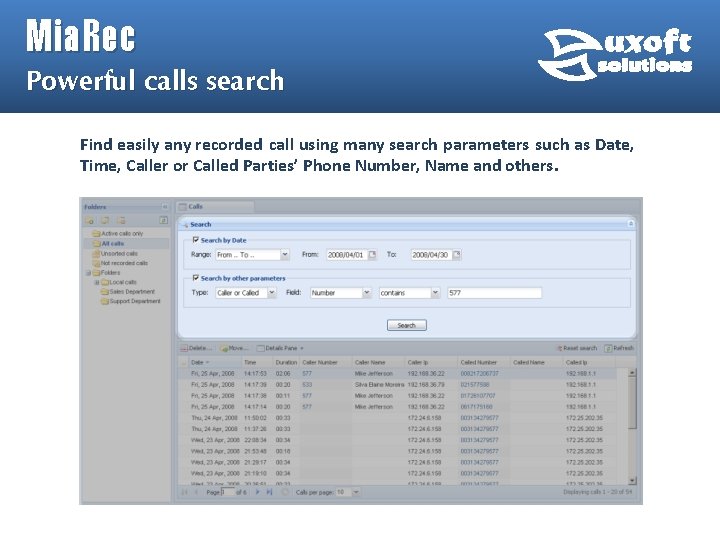Image resolution: width=720 pixels, height=540 pixels.
Task: Select Not recorded calls folder
Action: (120, 263)
